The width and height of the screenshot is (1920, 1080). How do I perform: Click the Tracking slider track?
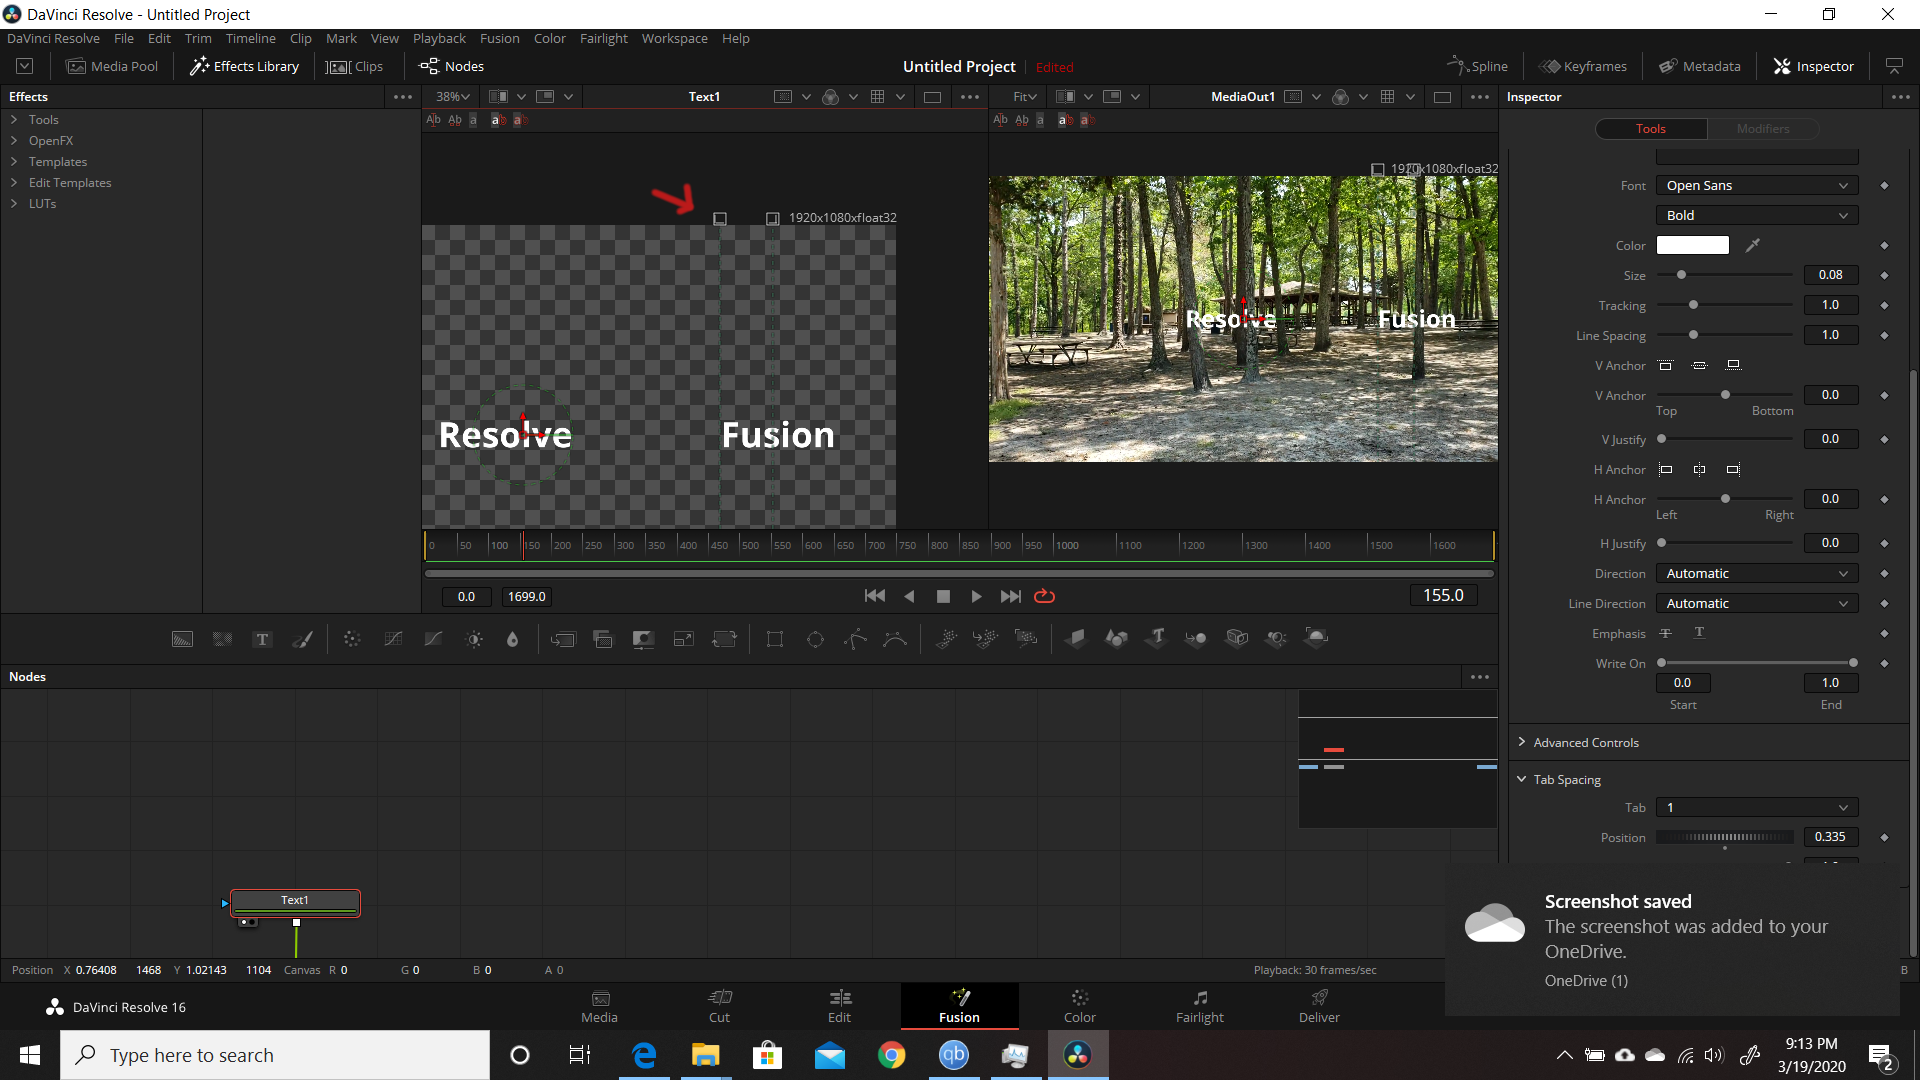(1725, 305)
